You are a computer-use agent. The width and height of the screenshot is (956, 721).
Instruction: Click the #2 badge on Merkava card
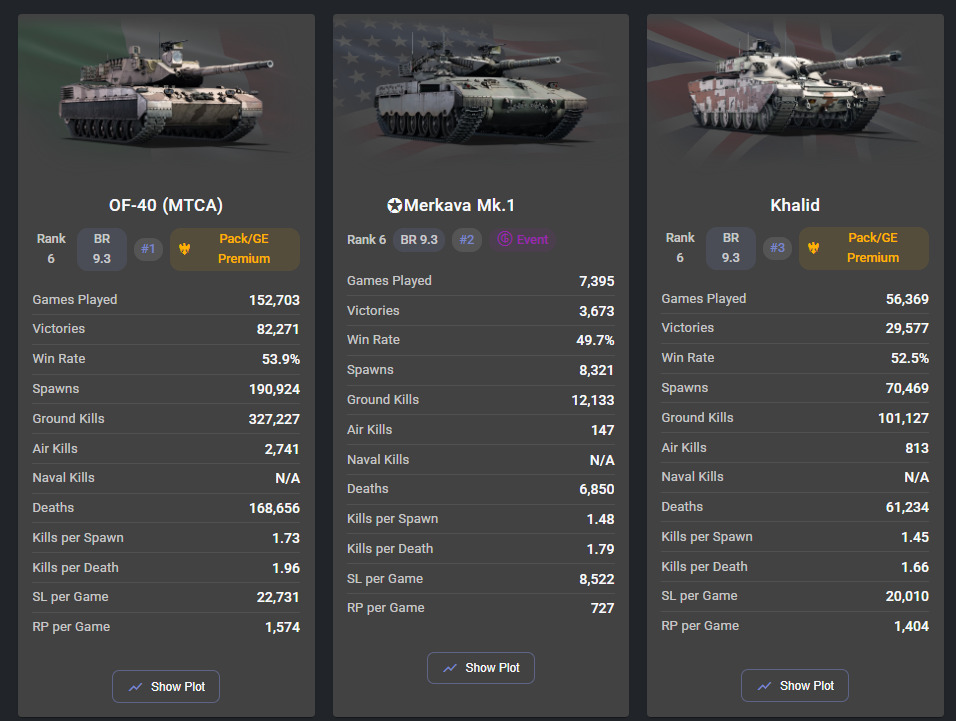[x=467, y=240]
